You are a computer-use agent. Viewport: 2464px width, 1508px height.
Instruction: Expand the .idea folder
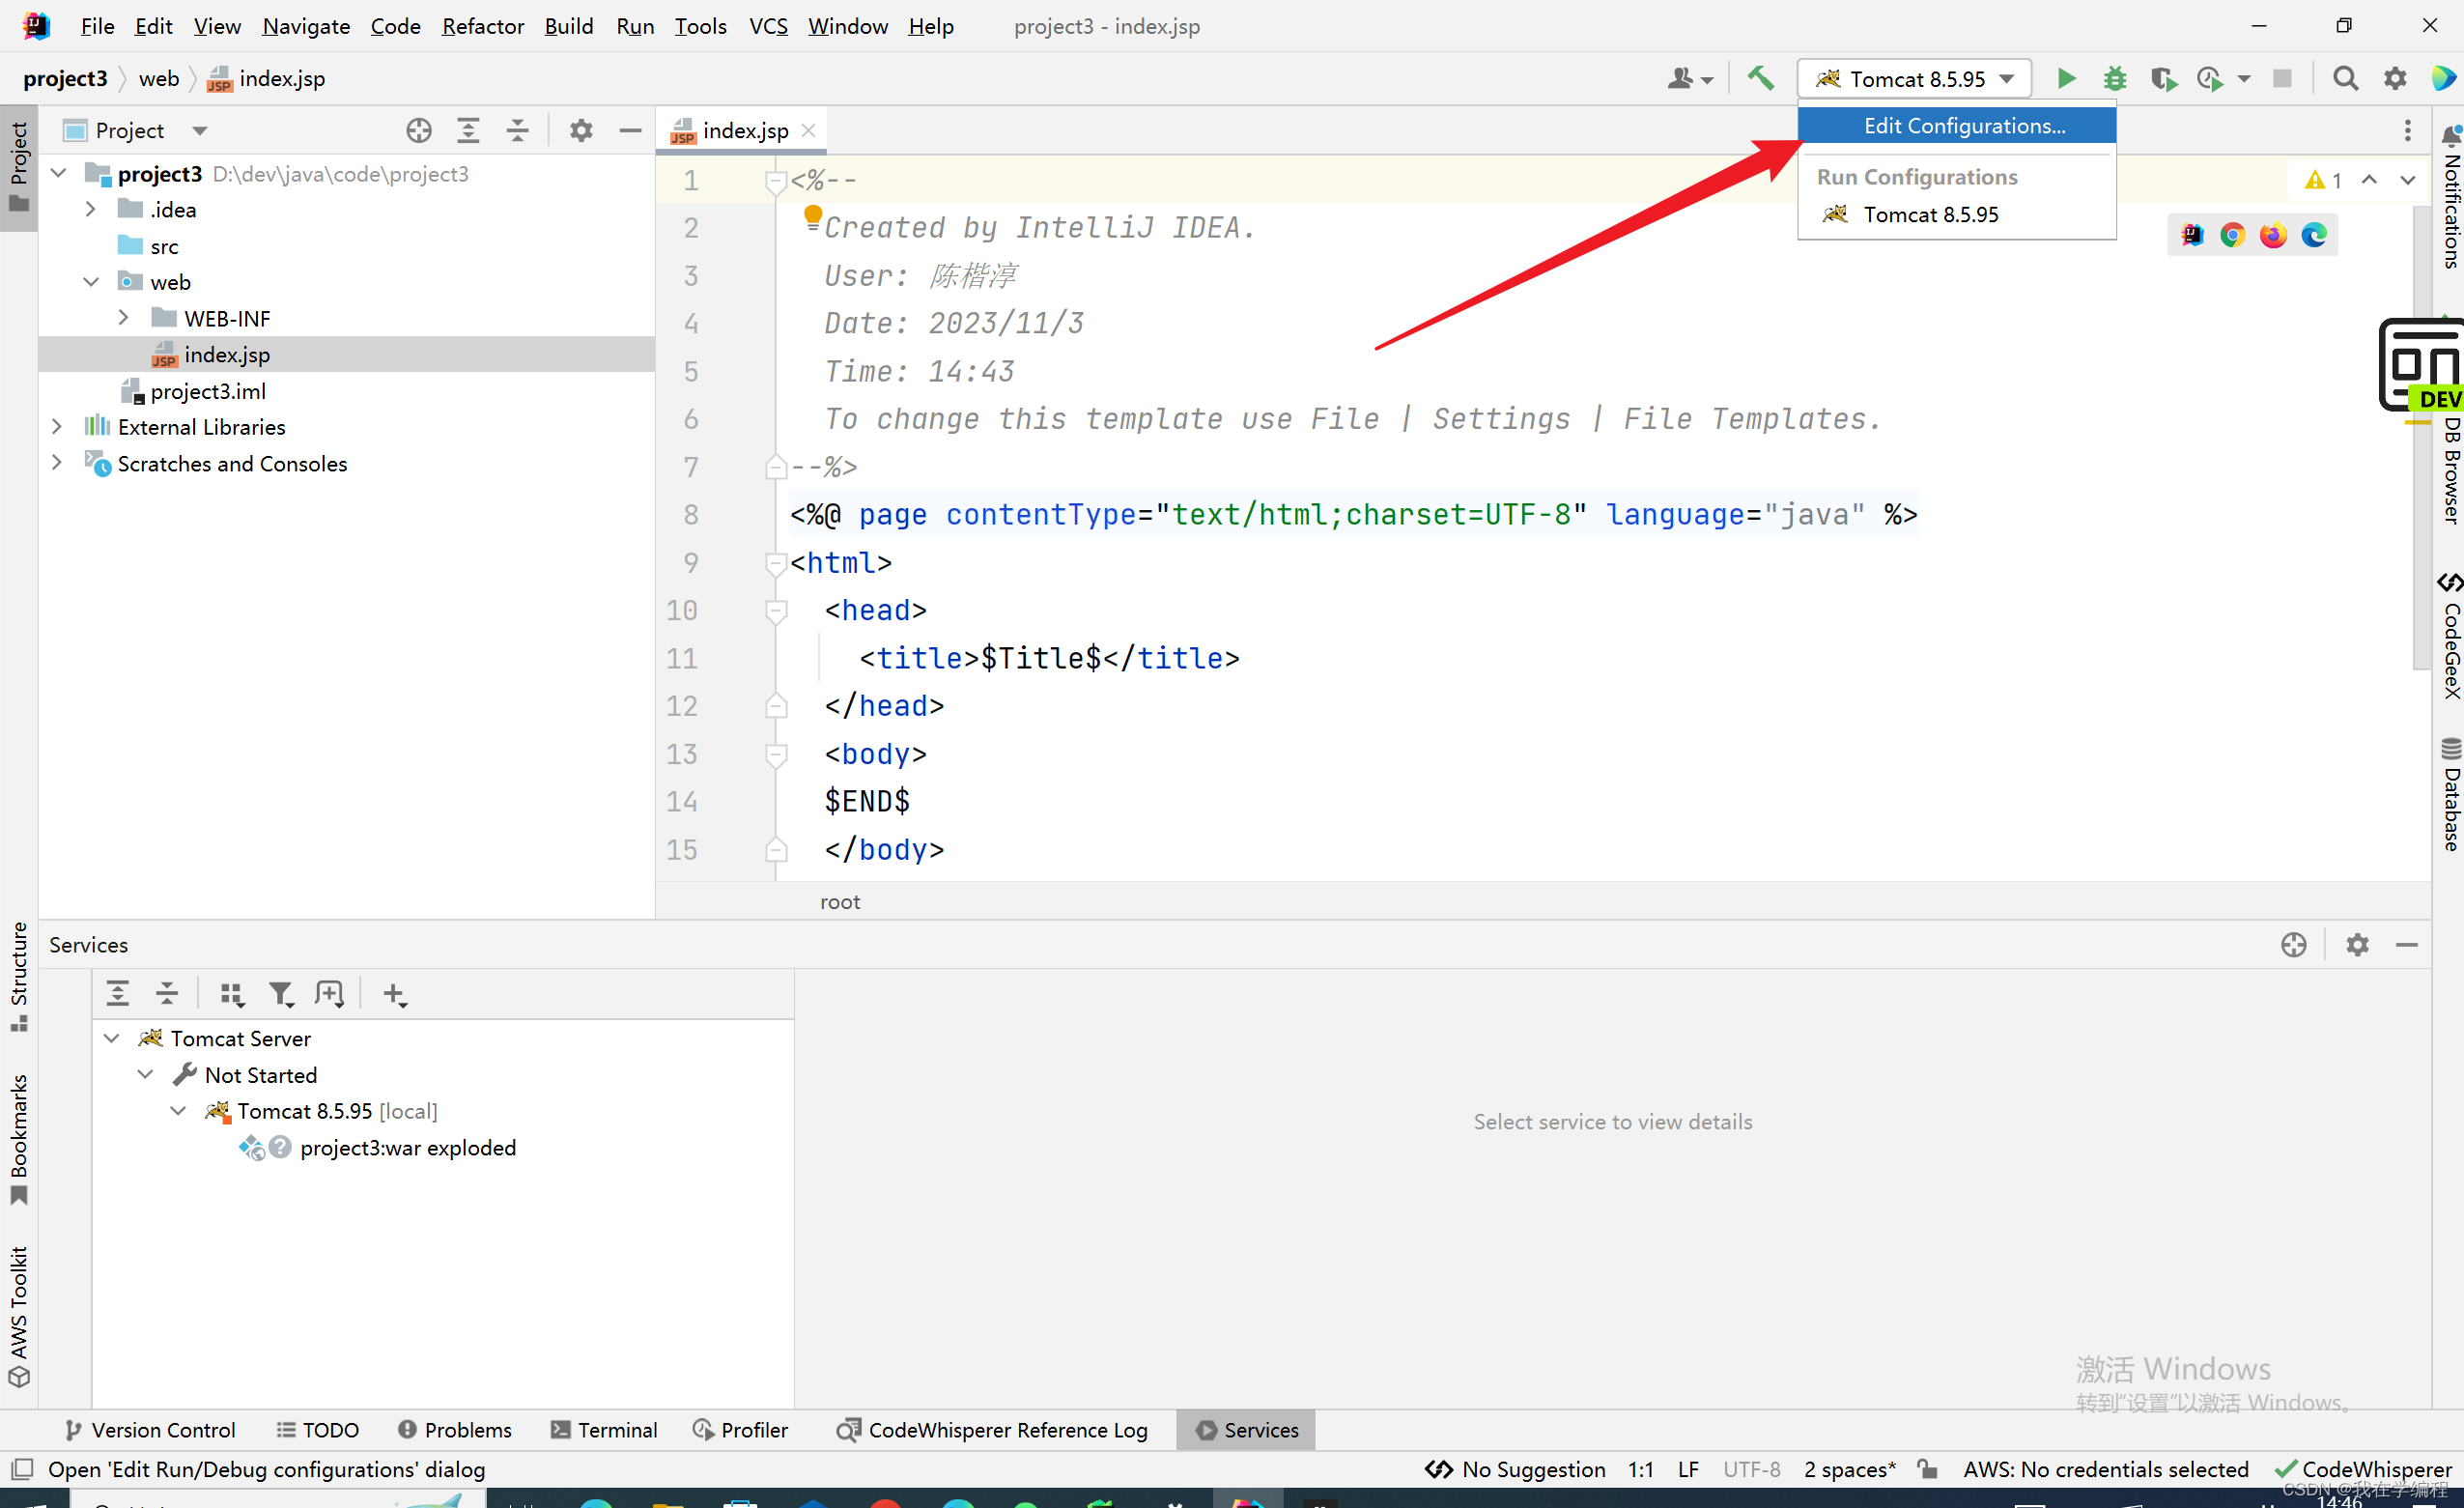pyautogui.click(x=91, y=209)
